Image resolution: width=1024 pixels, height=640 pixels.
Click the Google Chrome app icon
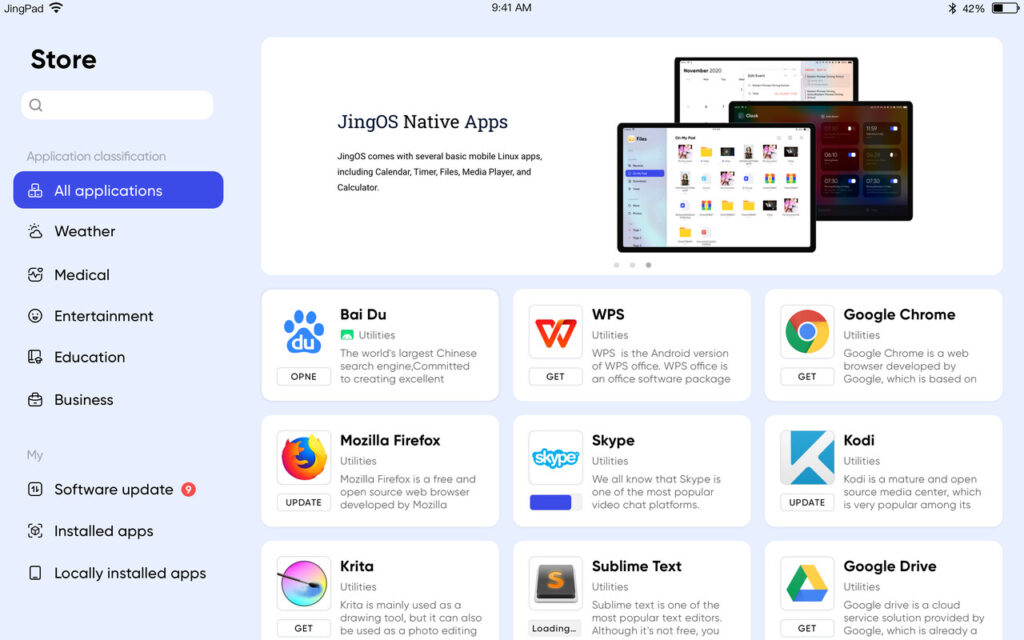click(x=807, y=332)
